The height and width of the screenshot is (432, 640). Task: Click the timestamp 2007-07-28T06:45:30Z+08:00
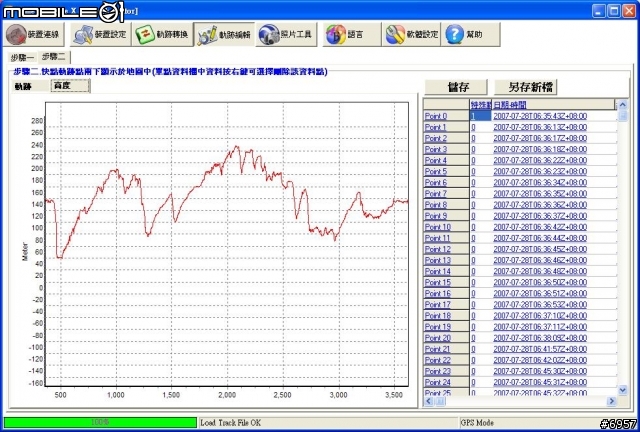pos(540,371)
